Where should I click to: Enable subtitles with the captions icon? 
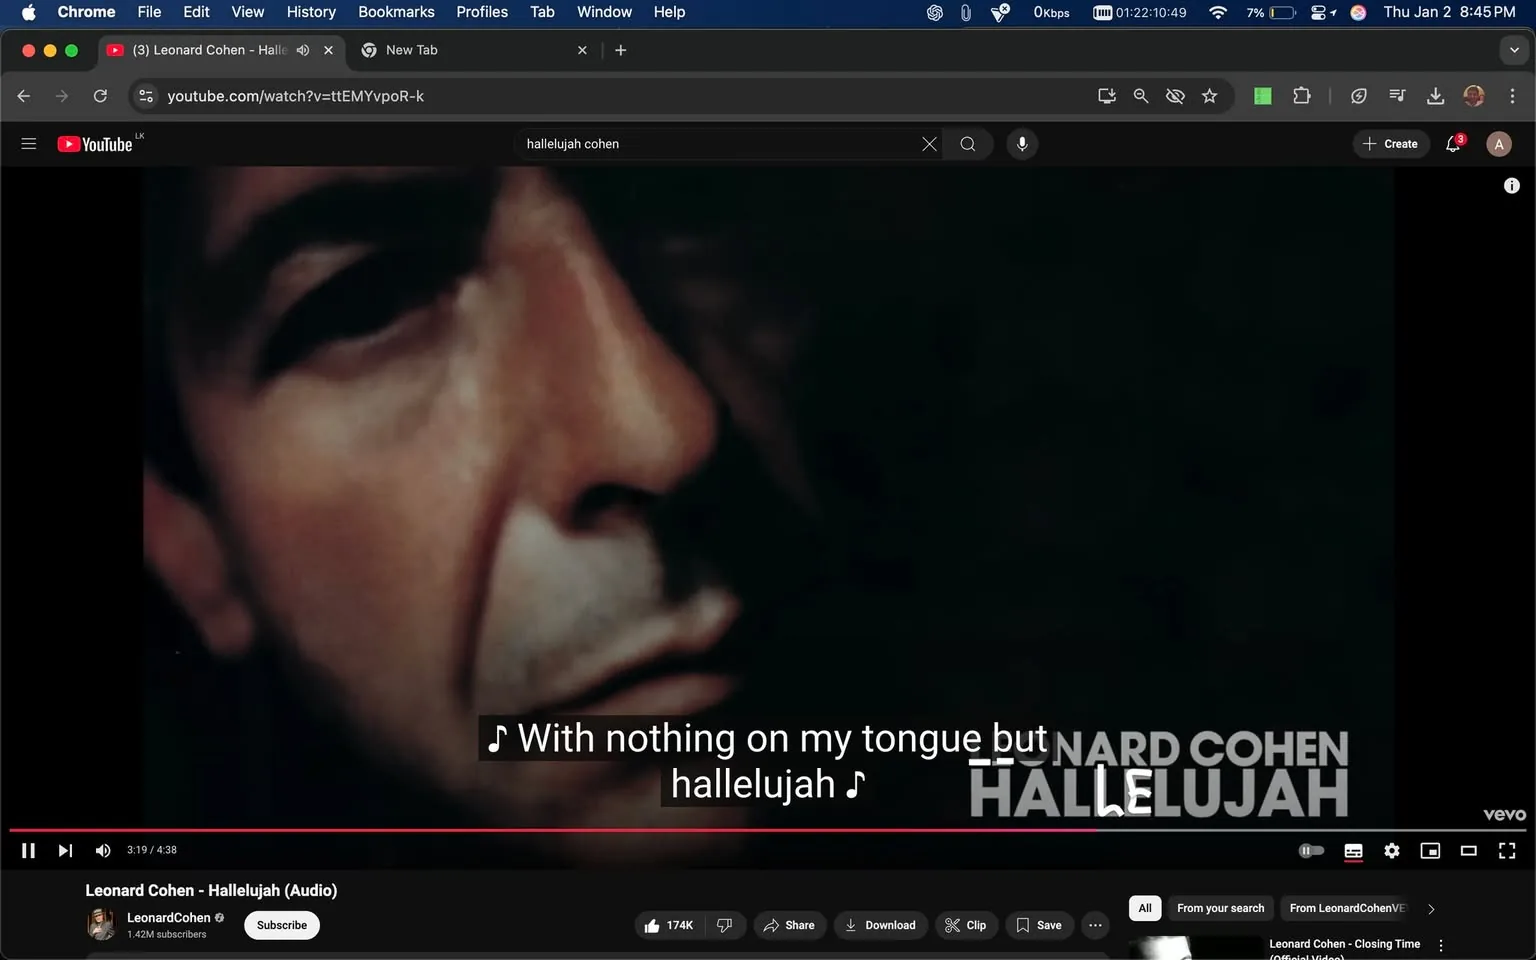(x=1353, y=850)
